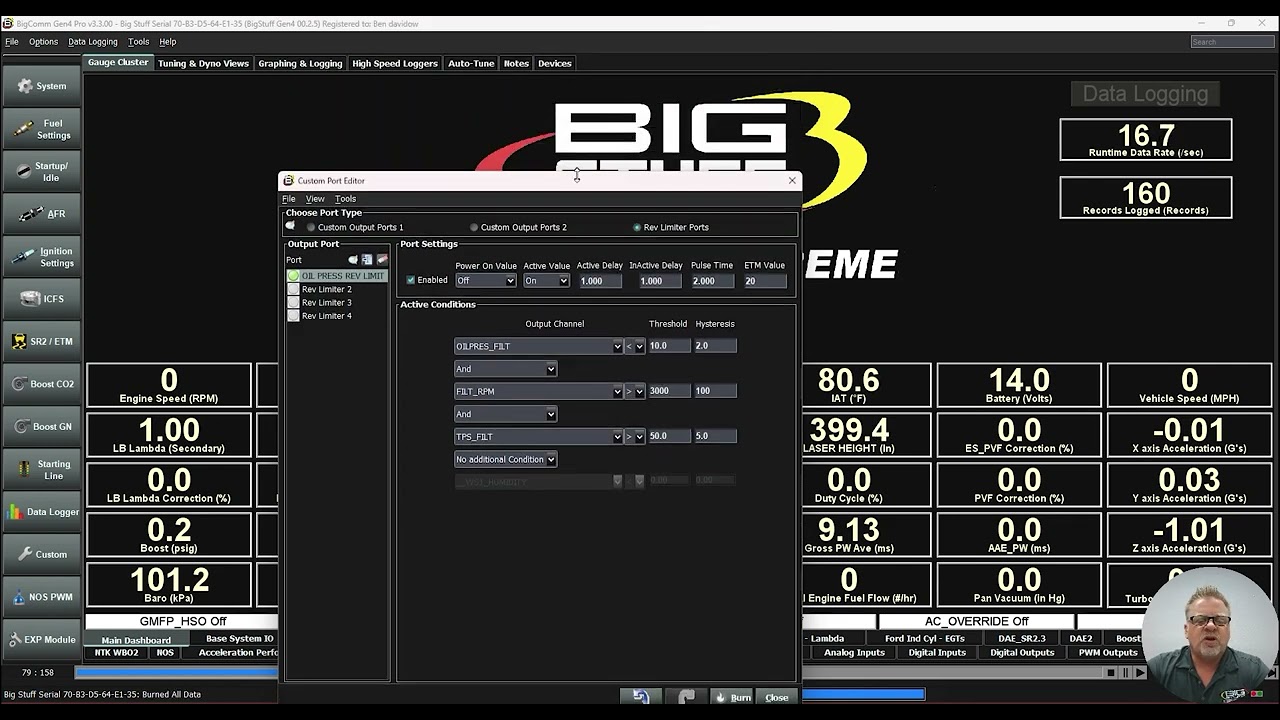Viewport: 1280px width, 720px height.
Task: Open the File menu in Custom Port Editor
Action: [289, 199]
